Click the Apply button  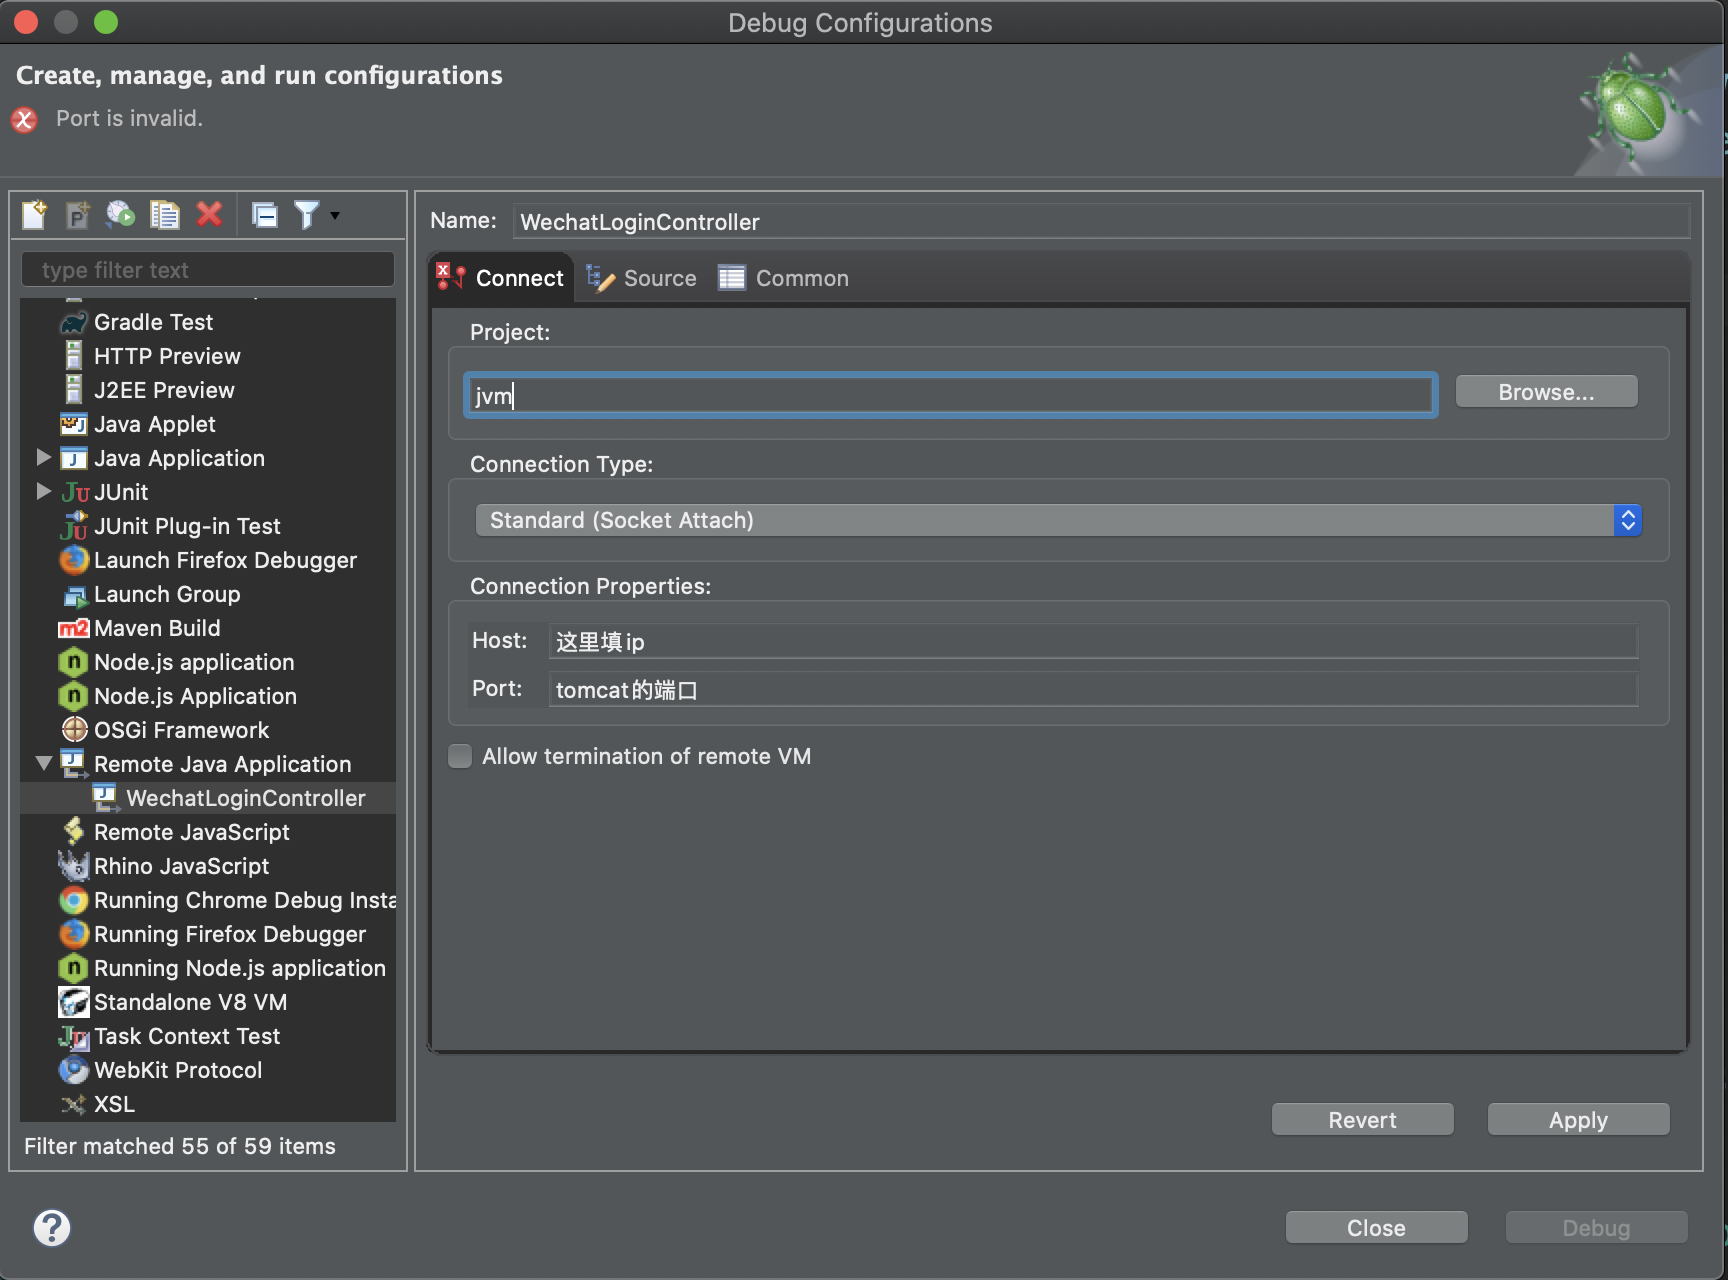1578,1120
